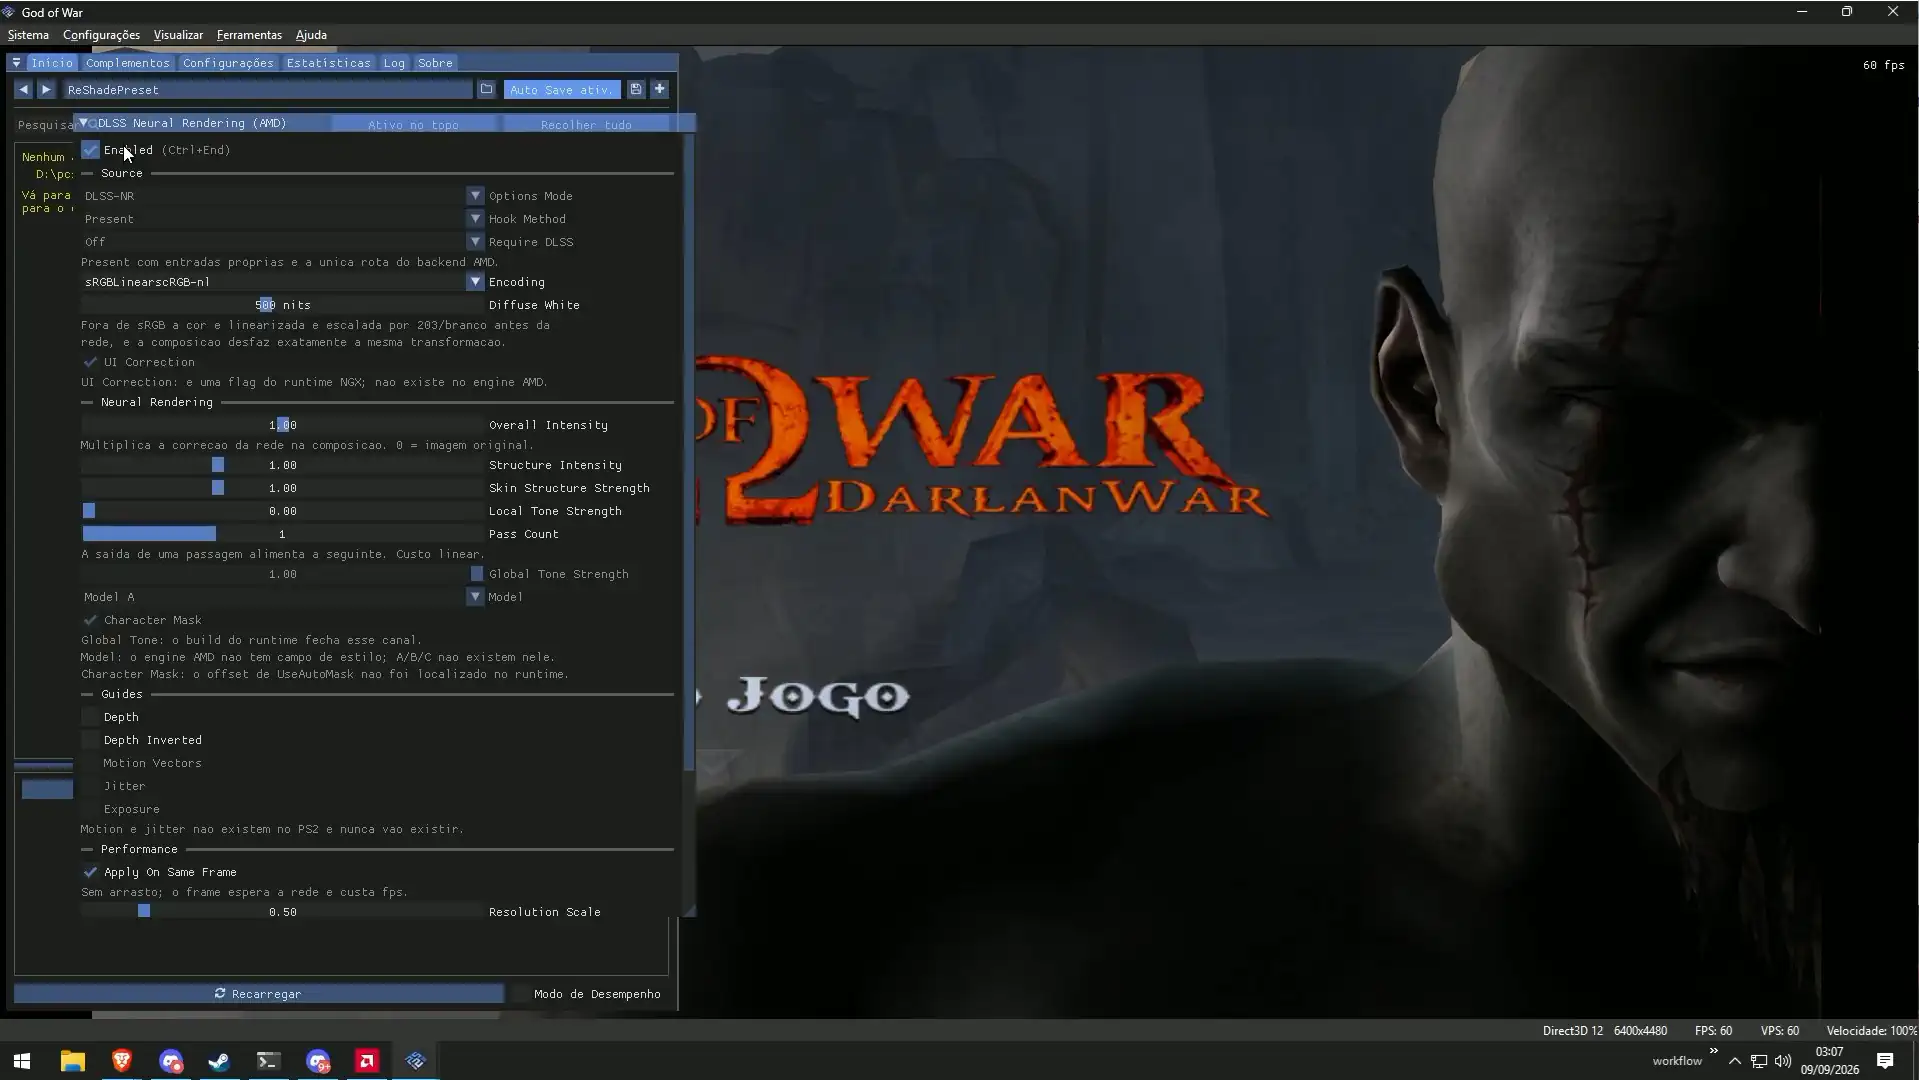Click the Recarregar button
Image resolution: width=1919 pixels, height=1080 pixels.
(259, 994)
